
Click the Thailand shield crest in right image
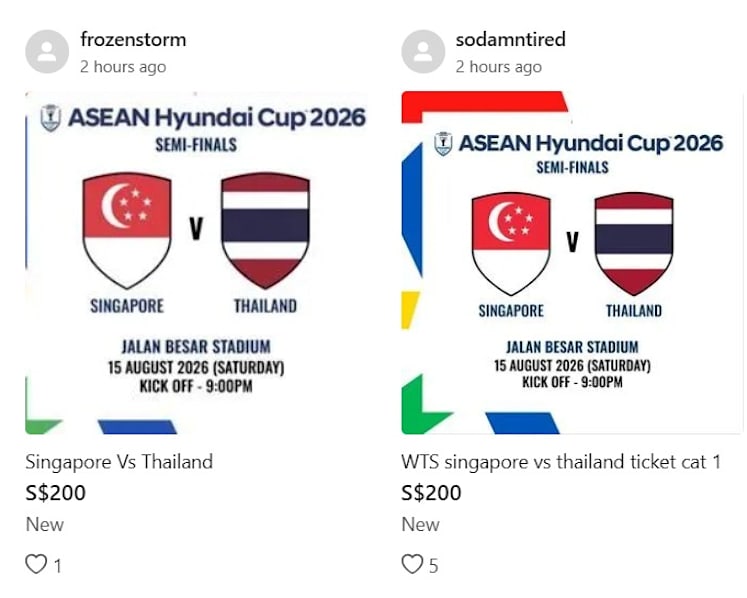coord(634,244)
